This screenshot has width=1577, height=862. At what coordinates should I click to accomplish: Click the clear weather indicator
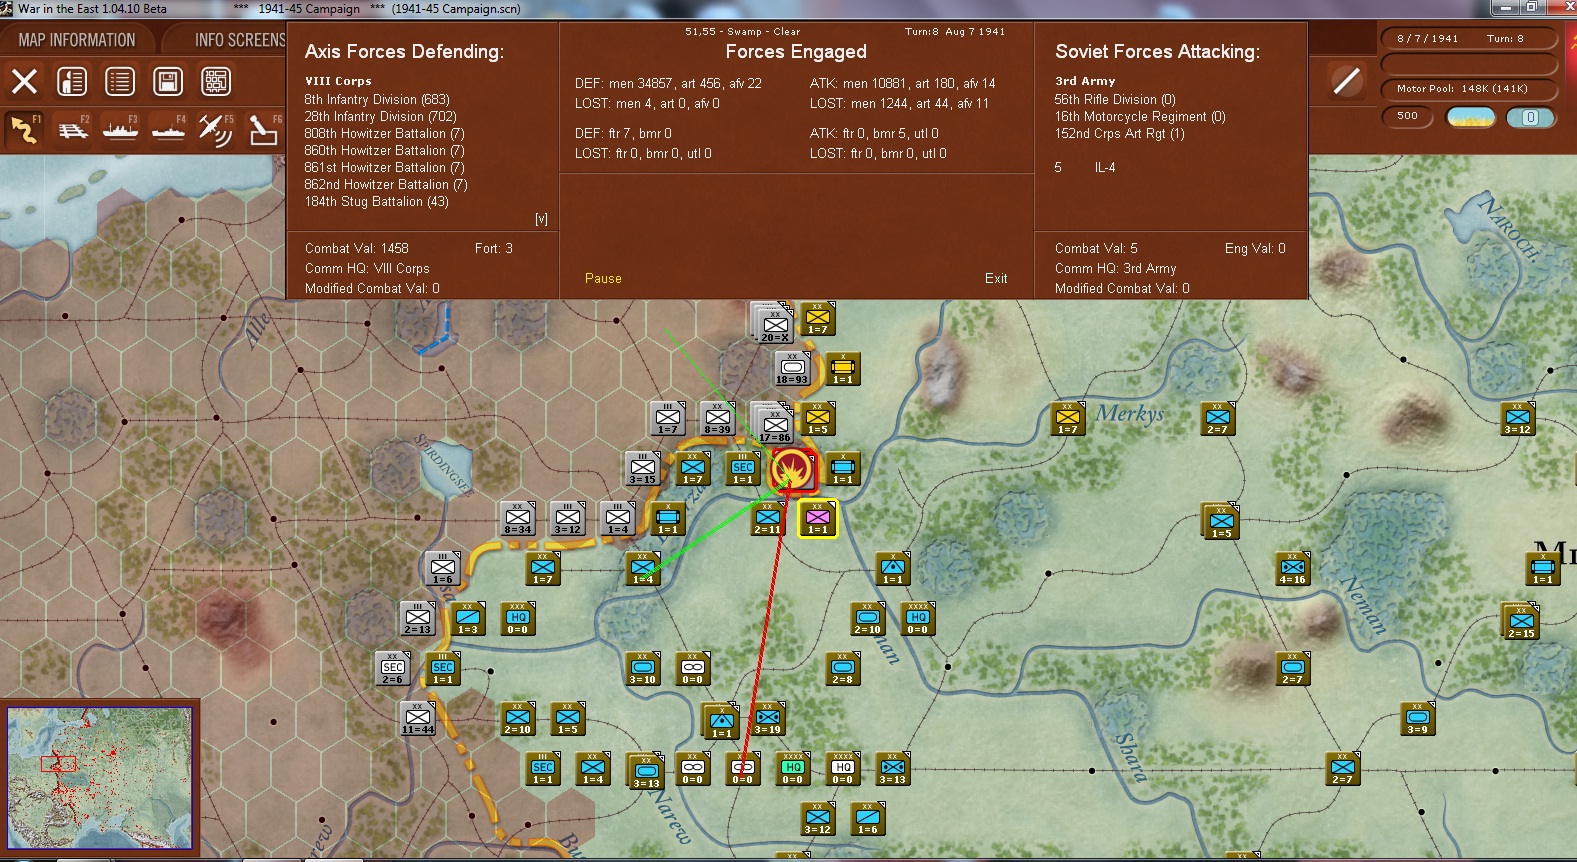[x=1471, y=117]
